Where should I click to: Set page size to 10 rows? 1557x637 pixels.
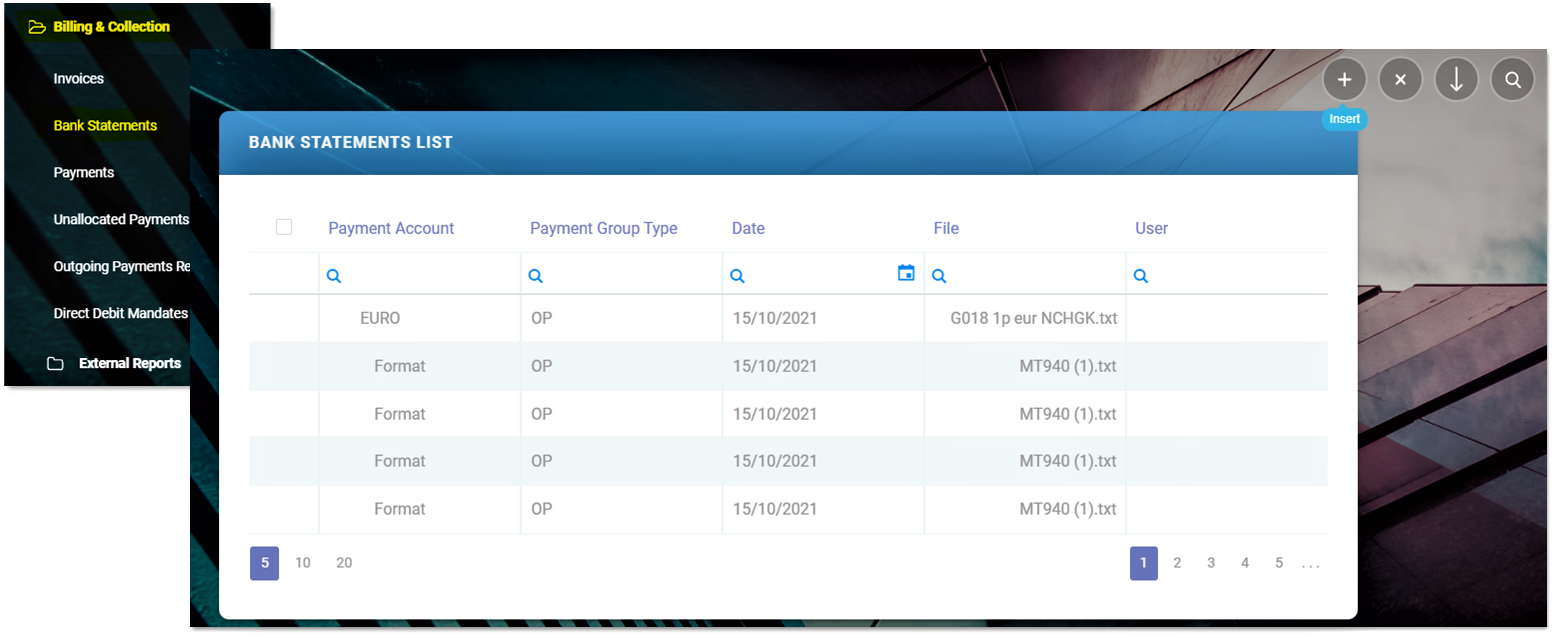[x=303, y=563]
